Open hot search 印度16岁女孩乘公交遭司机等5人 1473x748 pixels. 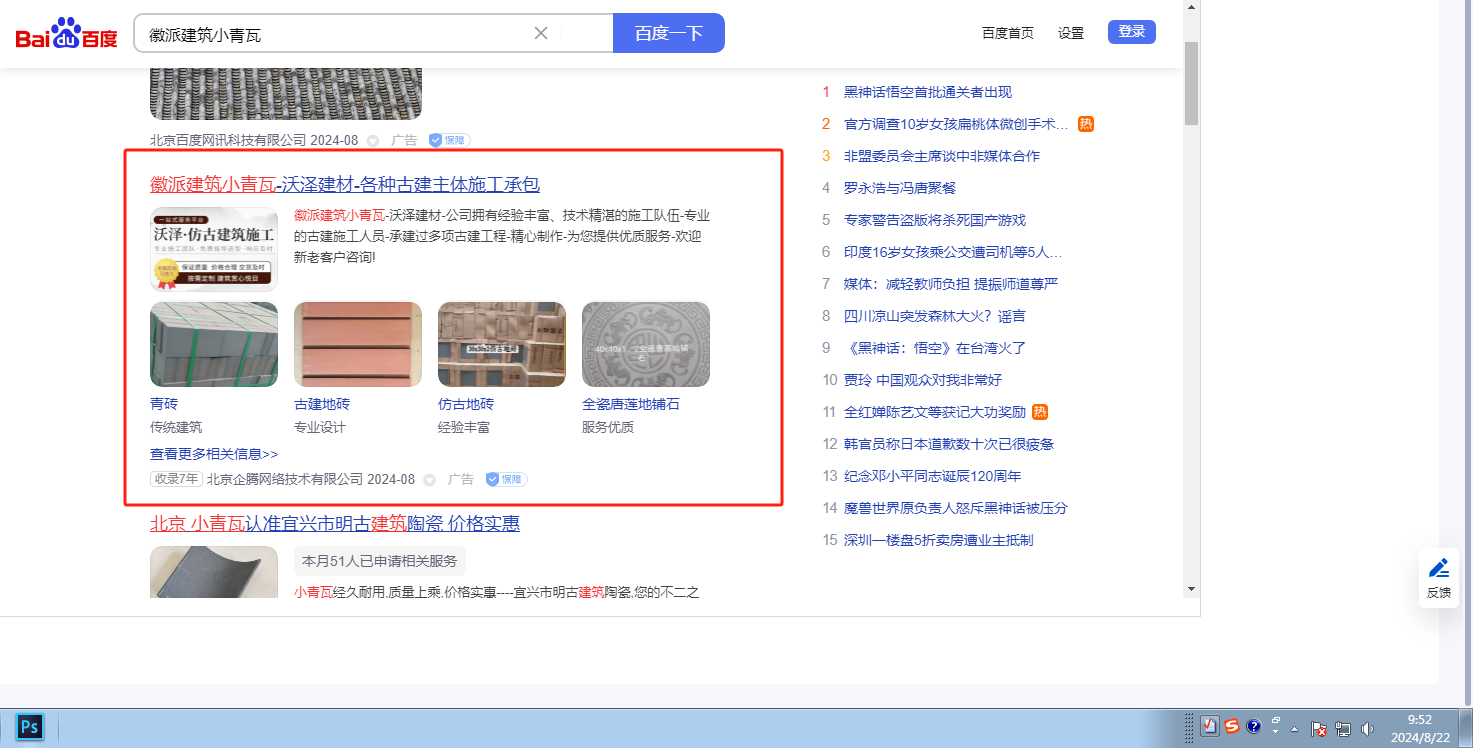click(x=953, y=252)
